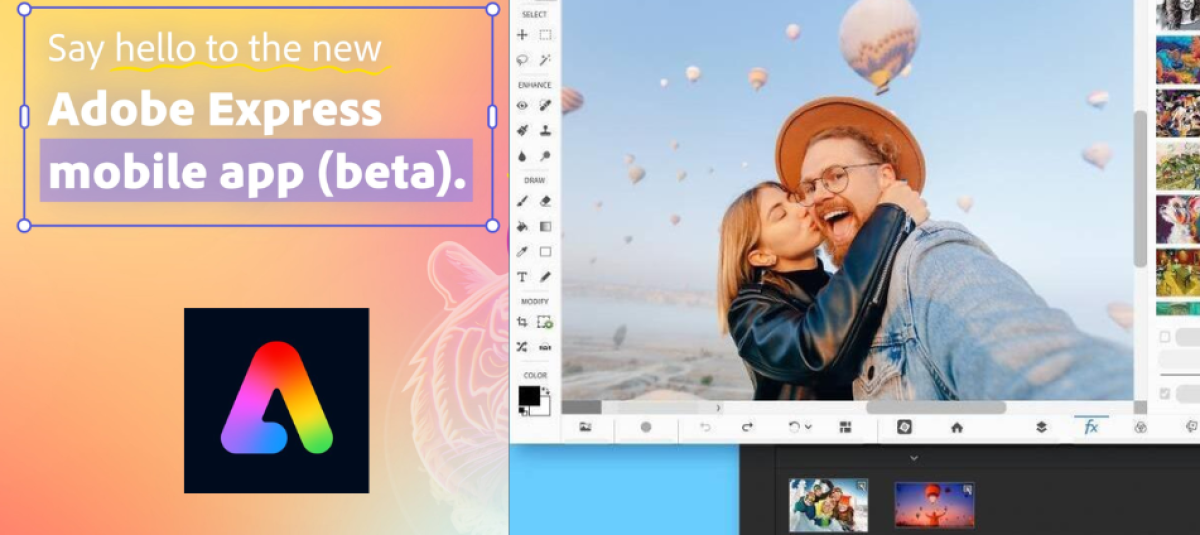Viewport: 1200px width, 535px height.
Task: Open the Home screen icon
Action: point(957,427)
